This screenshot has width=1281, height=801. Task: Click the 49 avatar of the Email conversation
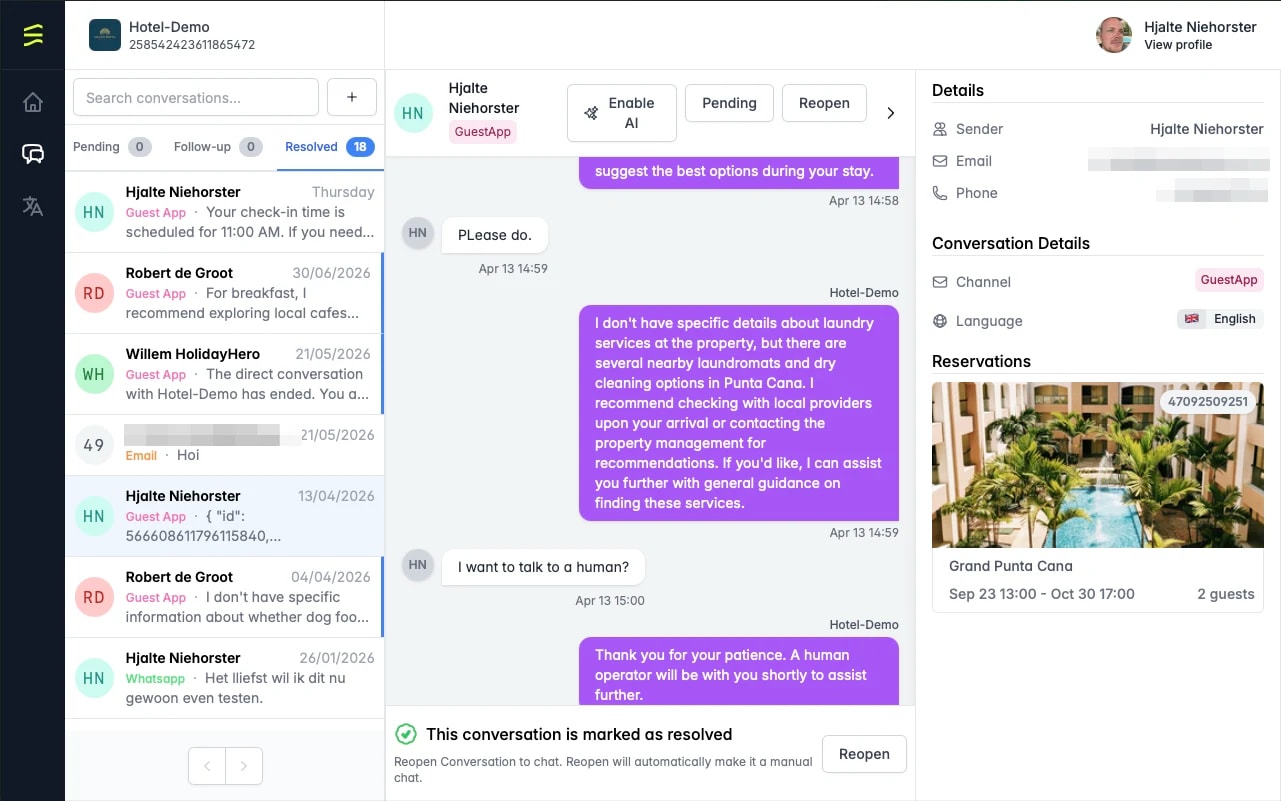94,445
